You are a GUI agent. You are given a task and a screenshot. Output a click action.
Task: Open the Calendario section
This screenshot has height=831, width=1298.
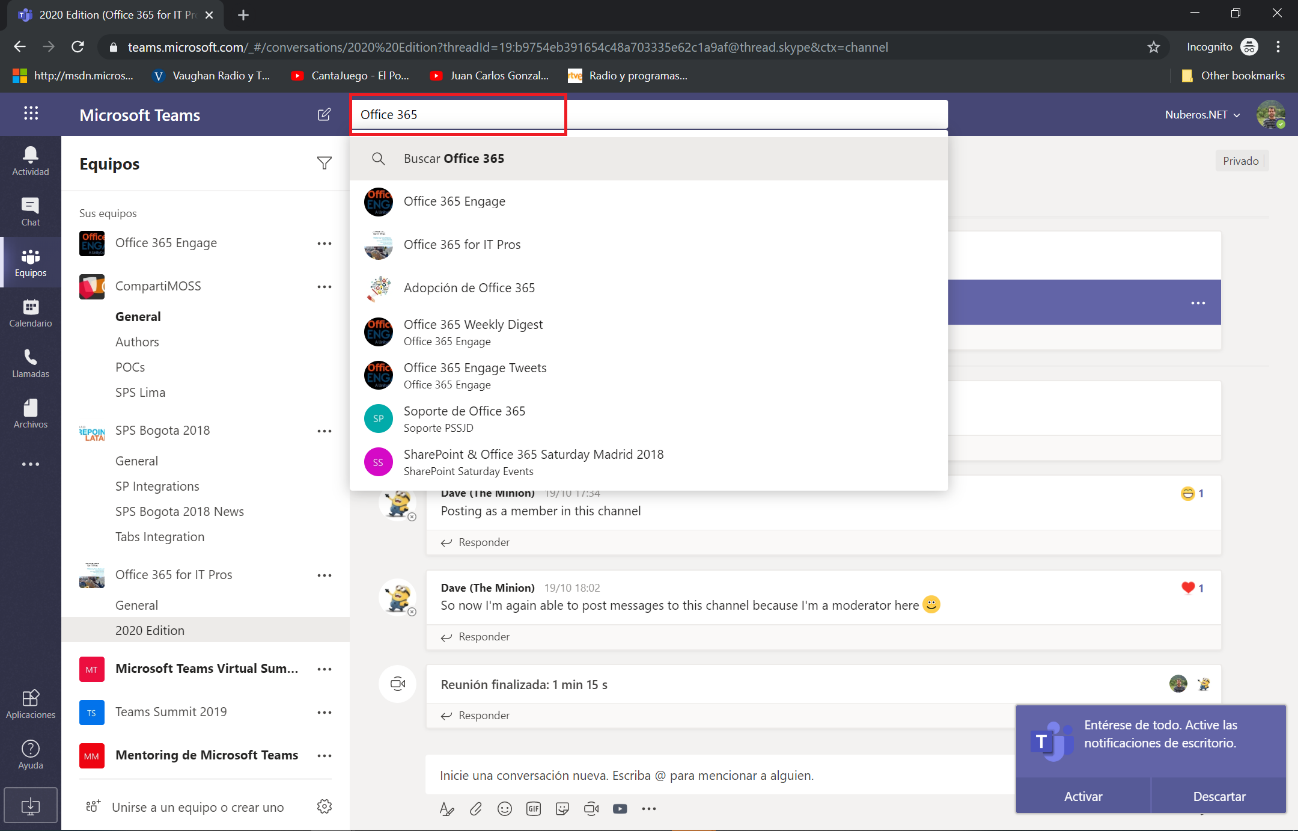point(31,311)
